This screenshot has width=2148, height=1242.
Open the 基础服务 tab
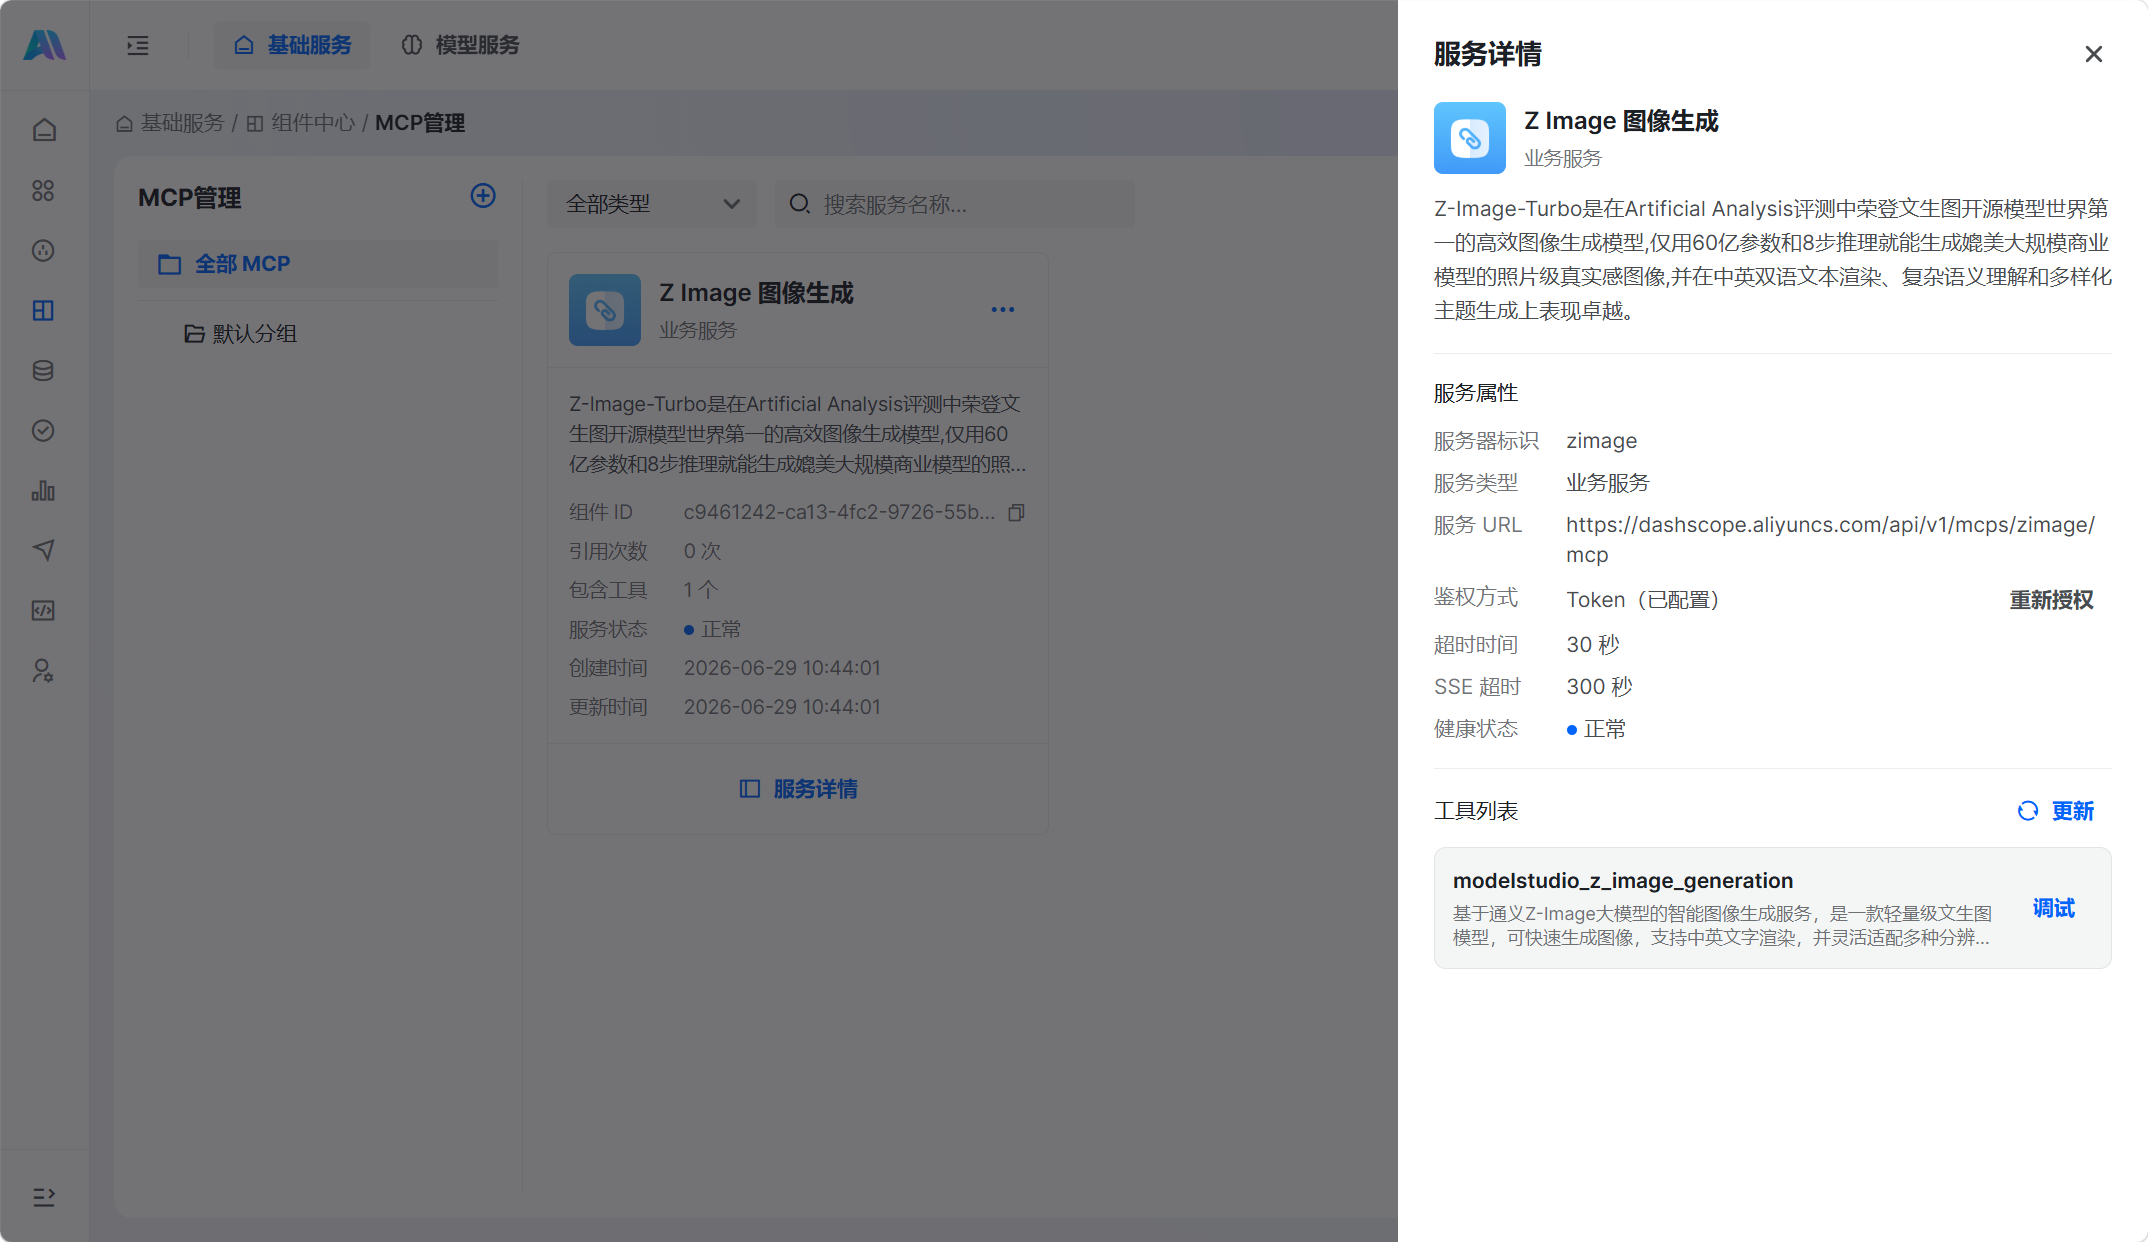click(292, 45)
